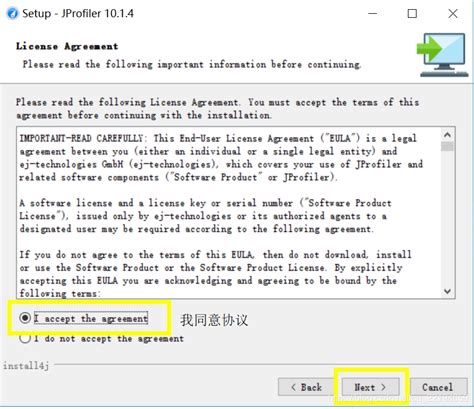Click the JProfiler icon in the title bar
The width and height of the screenshot is (474, 409).
[12, 14]
